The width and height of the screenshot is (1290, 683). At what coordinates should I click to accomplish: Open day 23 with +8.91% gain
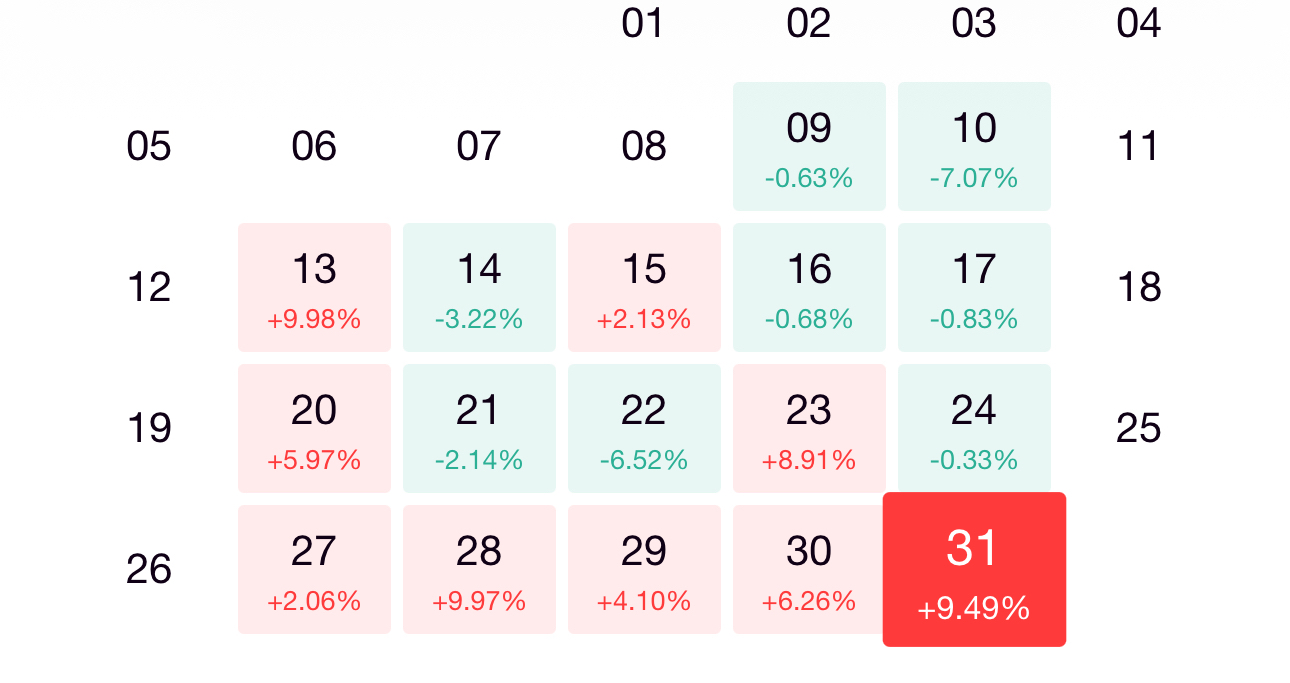pyautogui.click(x=809, y=429)
